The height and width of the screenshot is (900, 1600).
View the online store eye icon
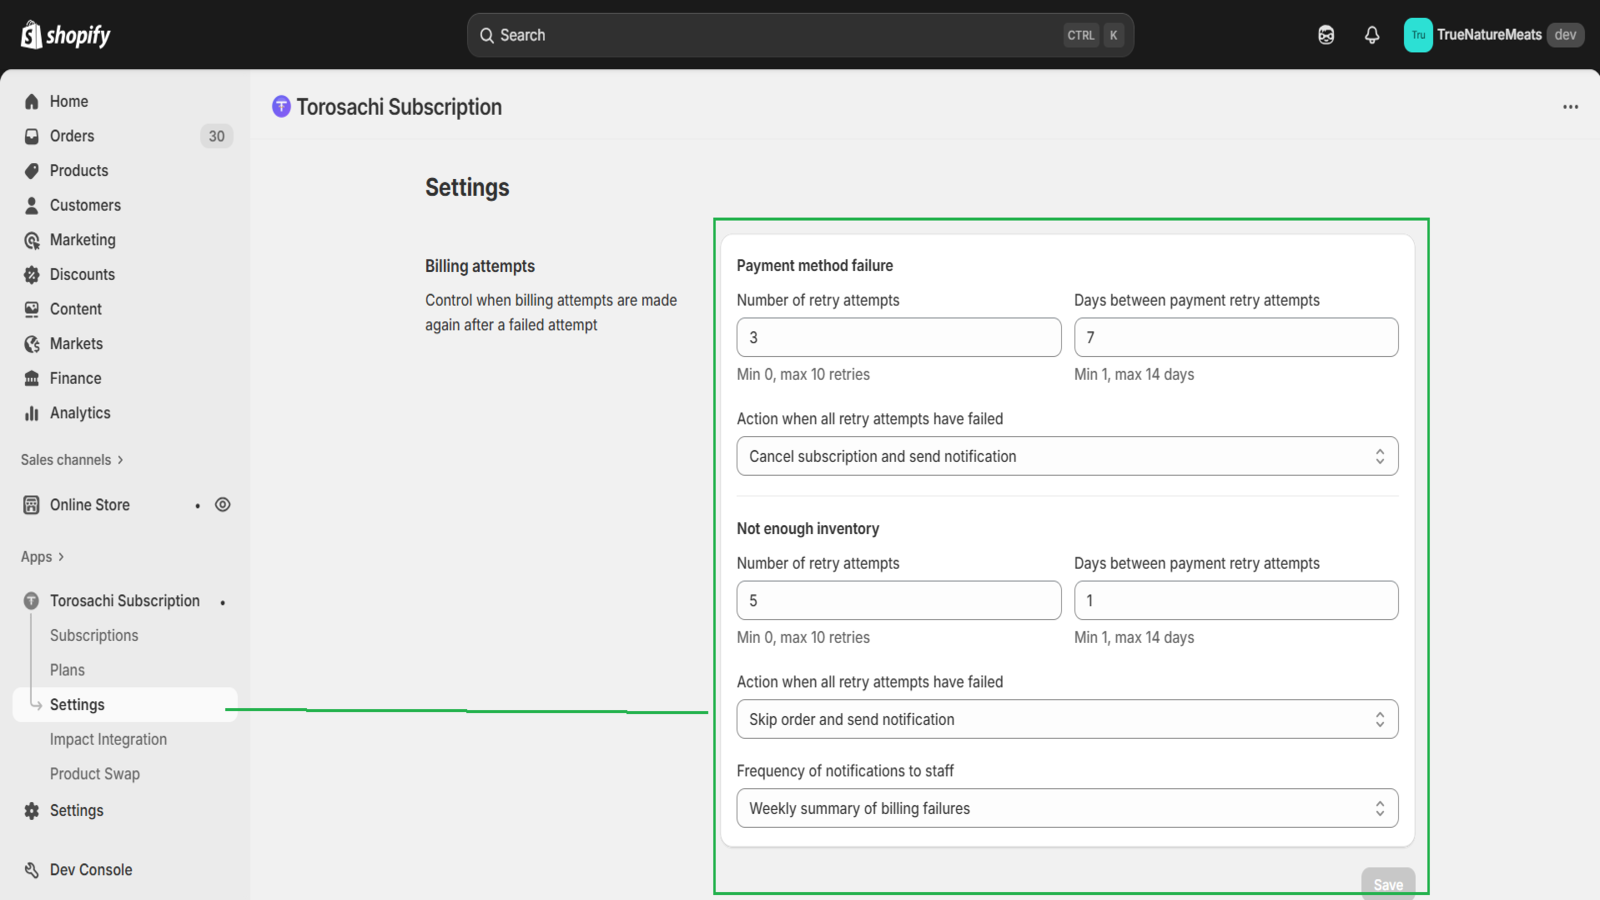[x=223, y=505]
